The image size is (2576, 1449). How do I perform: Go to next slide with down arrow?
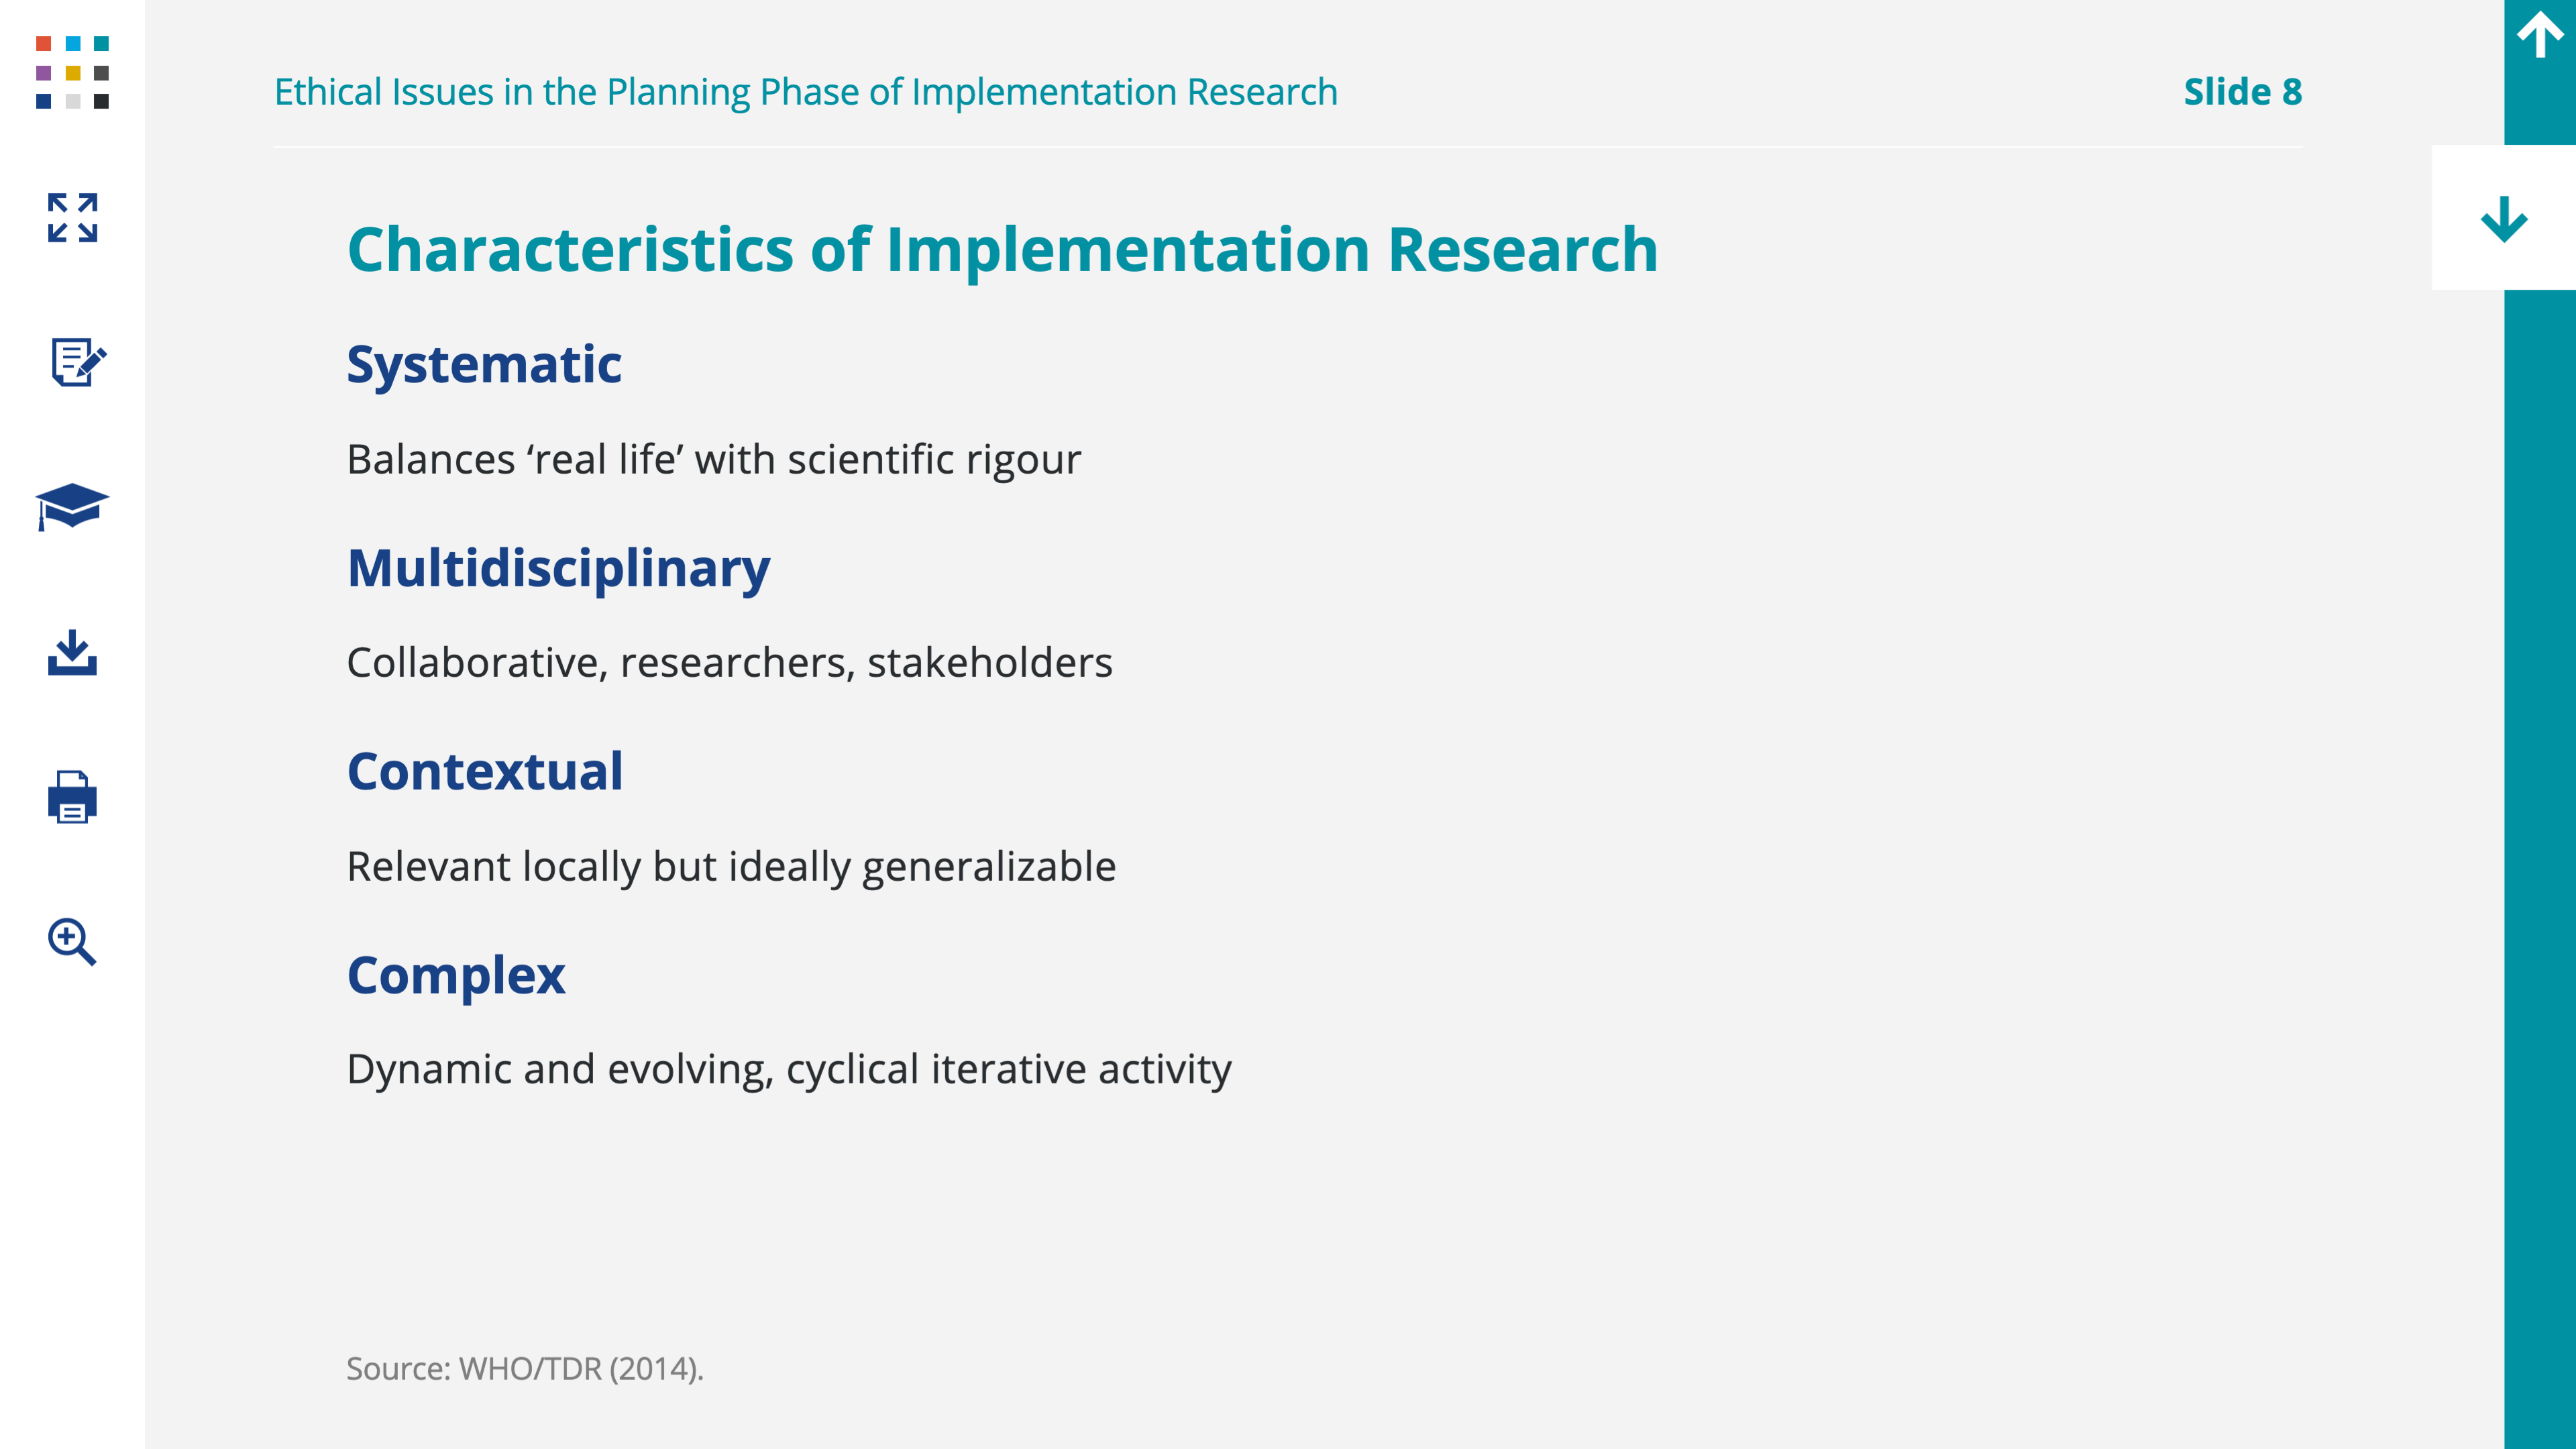pos(2503,218)
